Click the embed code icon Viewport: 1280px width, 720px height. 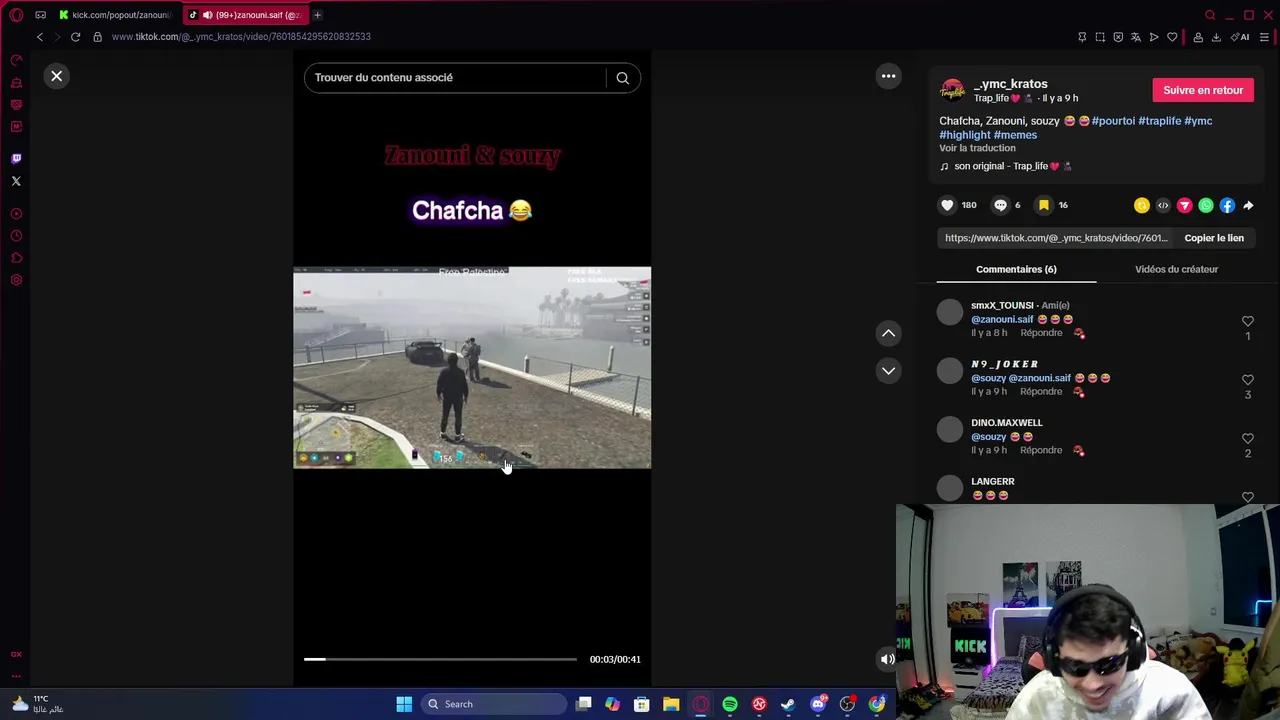[x=1163, y=205]
